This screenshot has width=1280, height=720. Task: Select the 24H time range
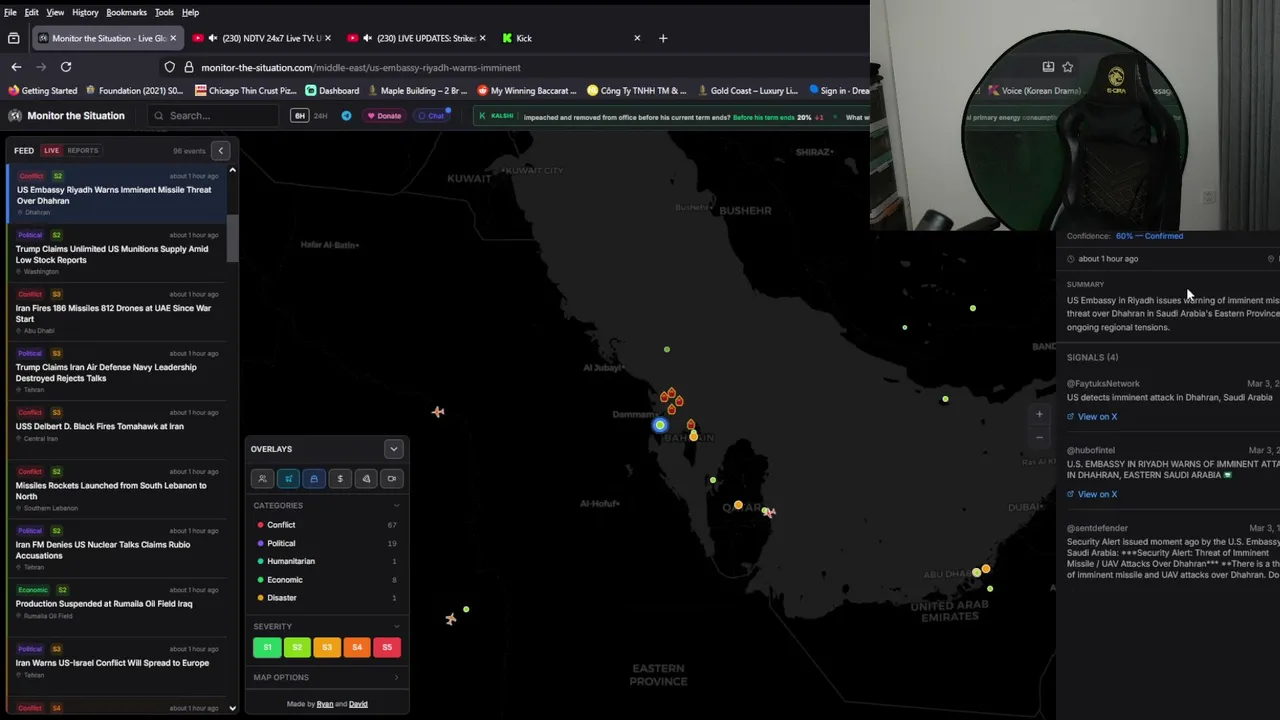pyautogui.click(x=321, y=116)
